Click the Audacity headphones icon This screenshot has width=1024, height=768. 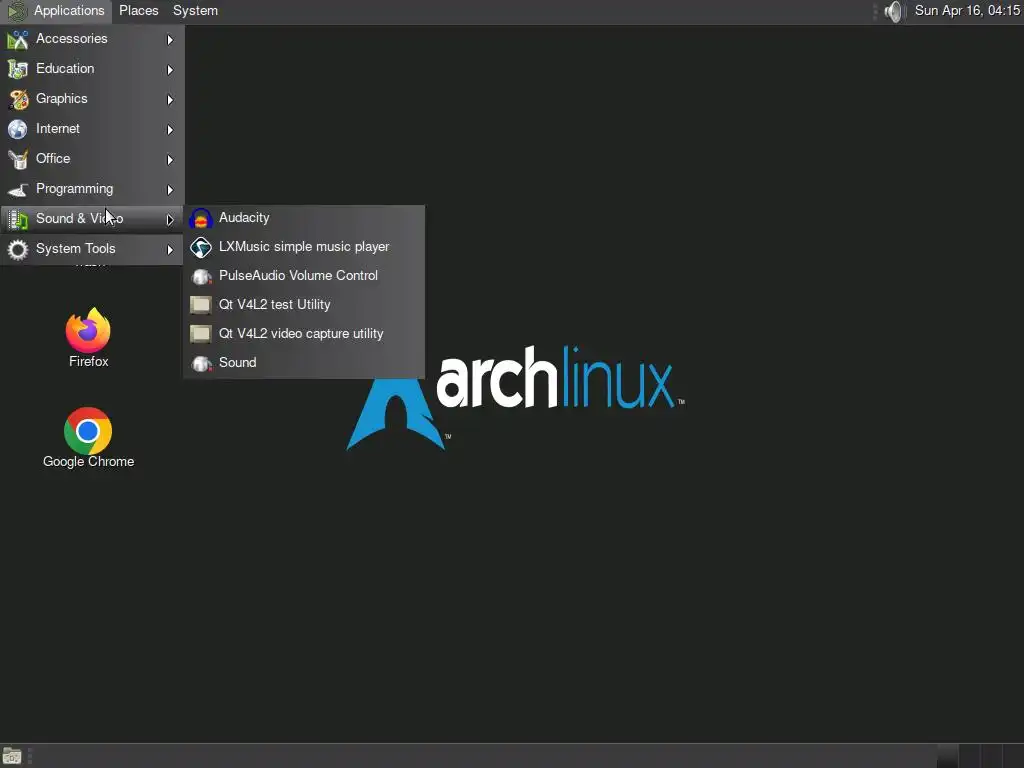pos(200,219)
